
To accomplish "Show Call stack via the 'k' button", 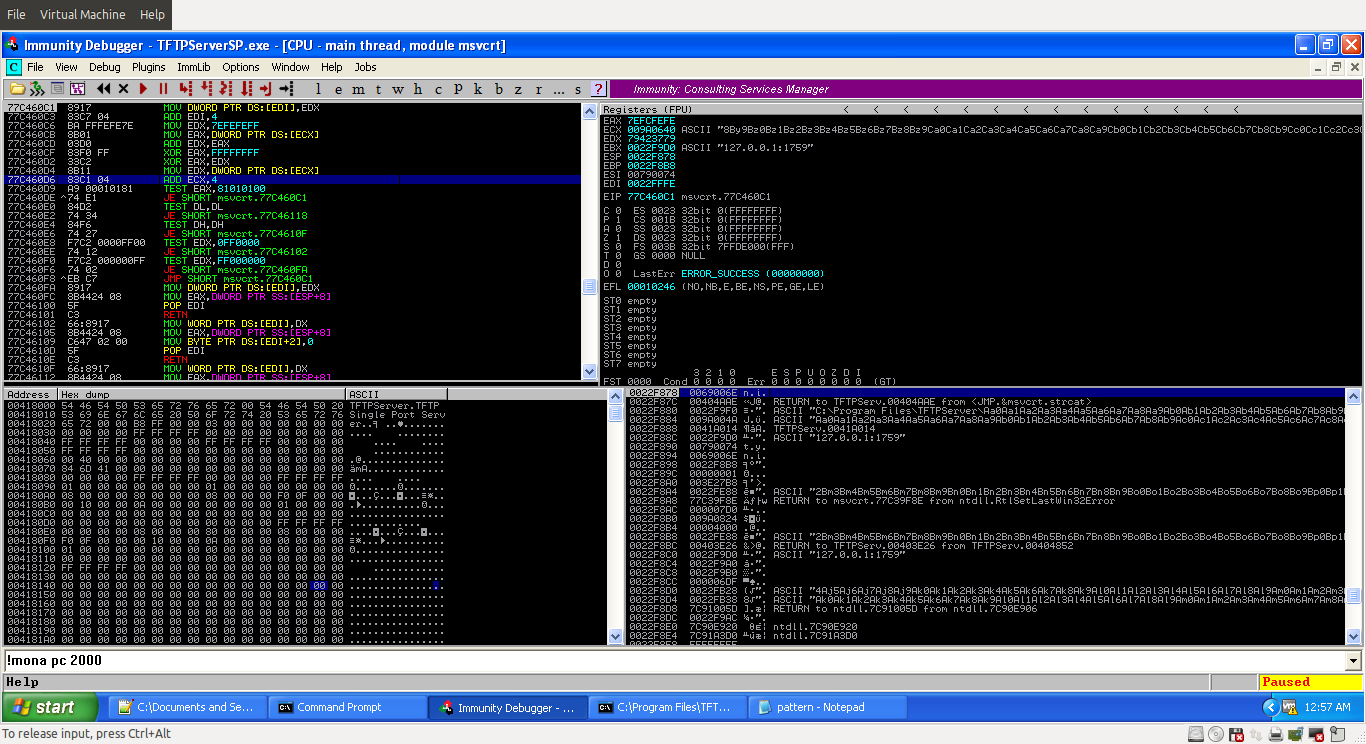I will [x=478, y=89].
